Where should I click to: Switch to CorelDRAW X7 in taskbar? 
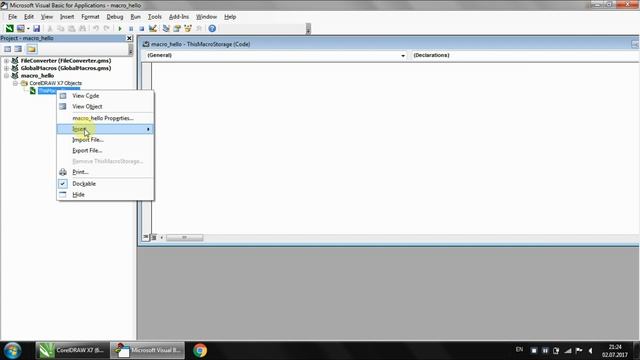coord(72,350)
